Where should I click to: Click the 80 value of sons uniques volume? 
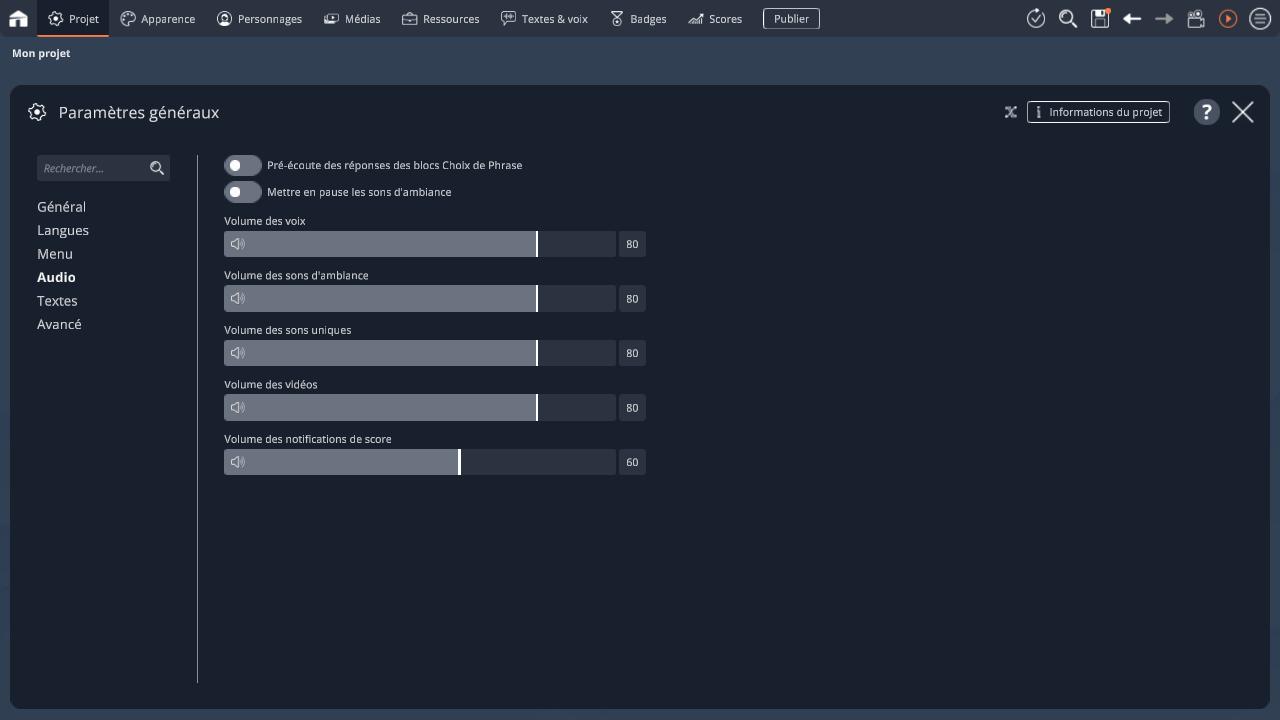coord(632,353)
